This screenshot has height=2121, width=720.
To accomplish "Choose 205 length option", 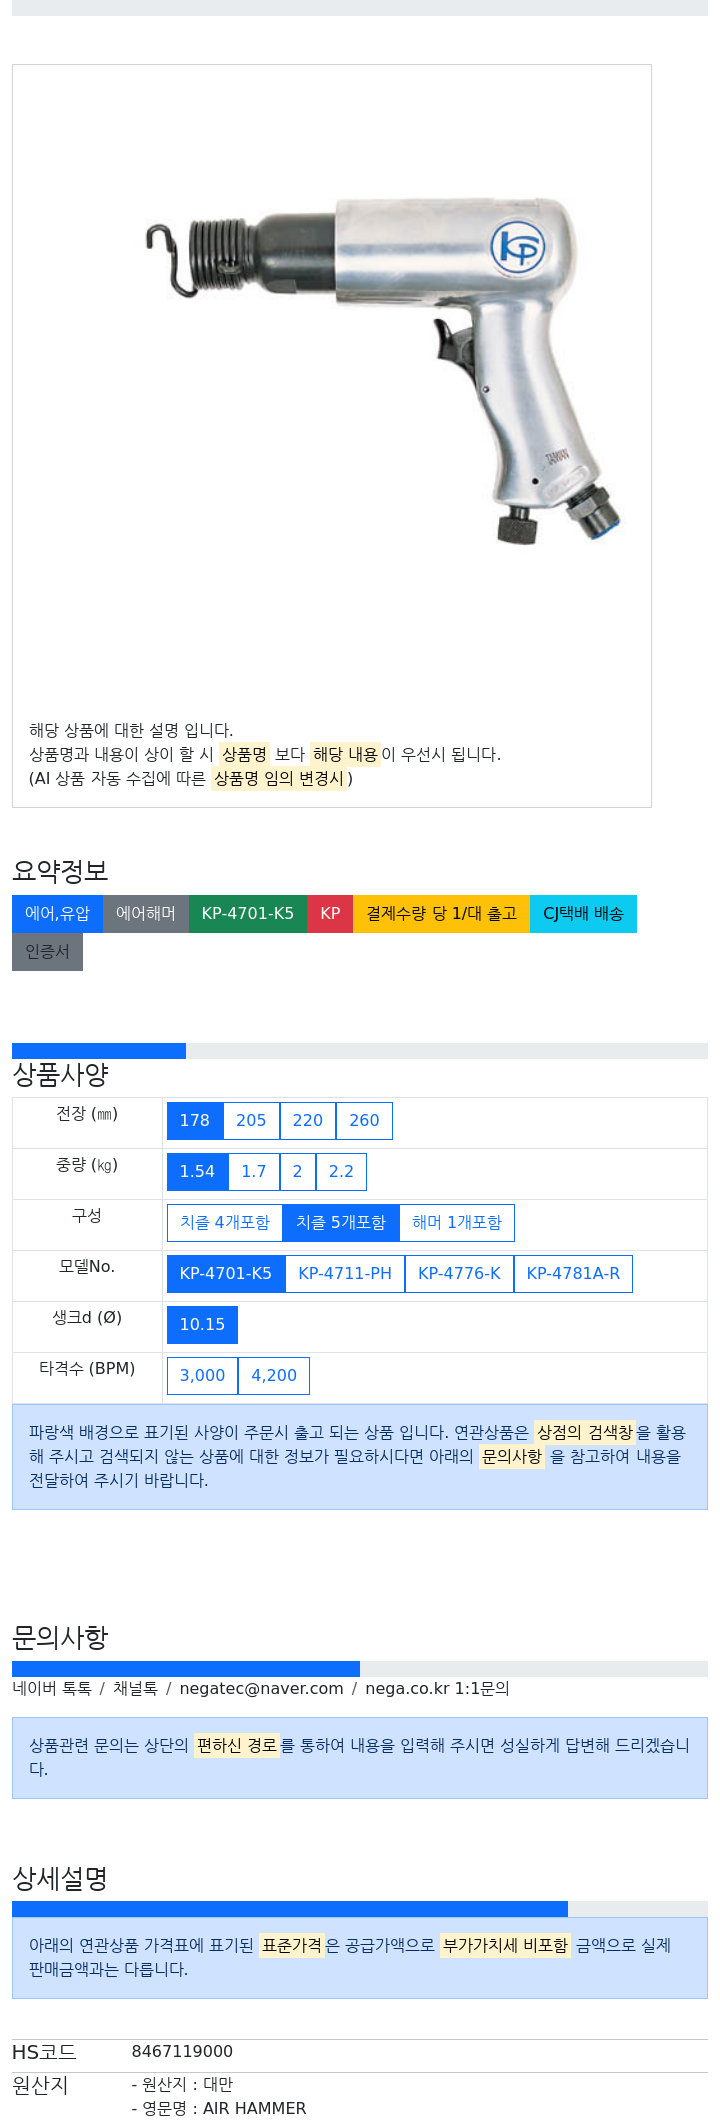I will click(251, 1121).
